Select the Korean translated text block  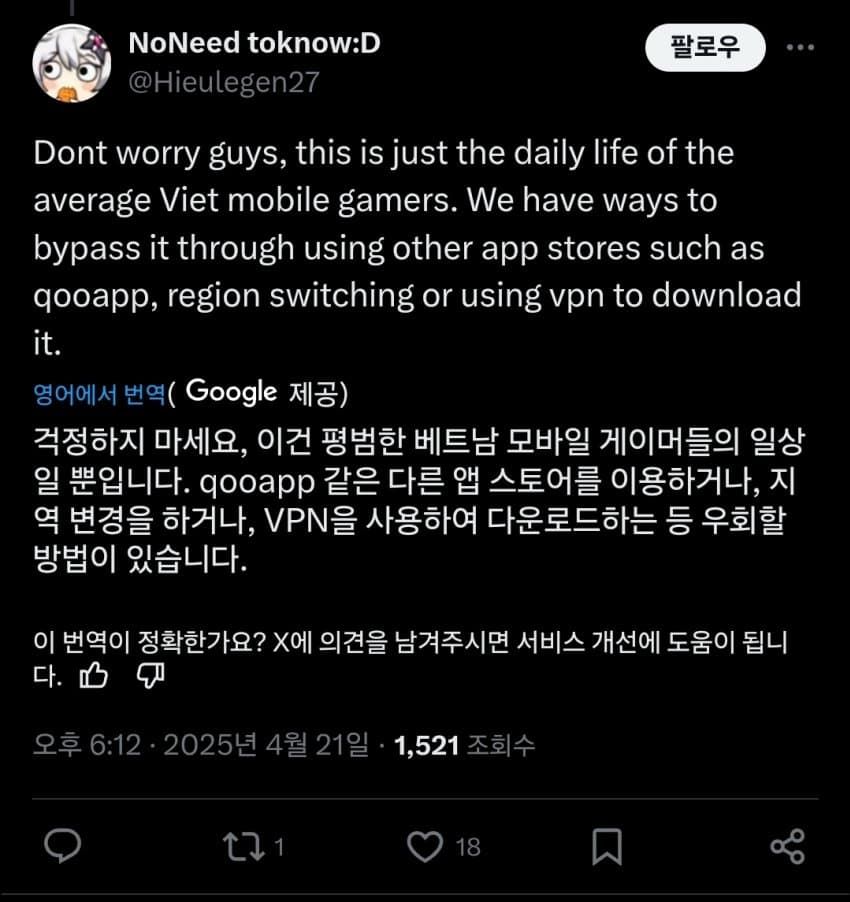click(x=419, y=500)
